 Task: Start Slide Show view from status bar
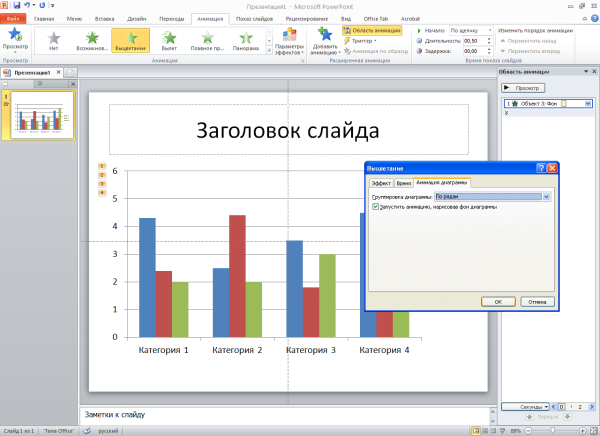click(x=502, y=431)
